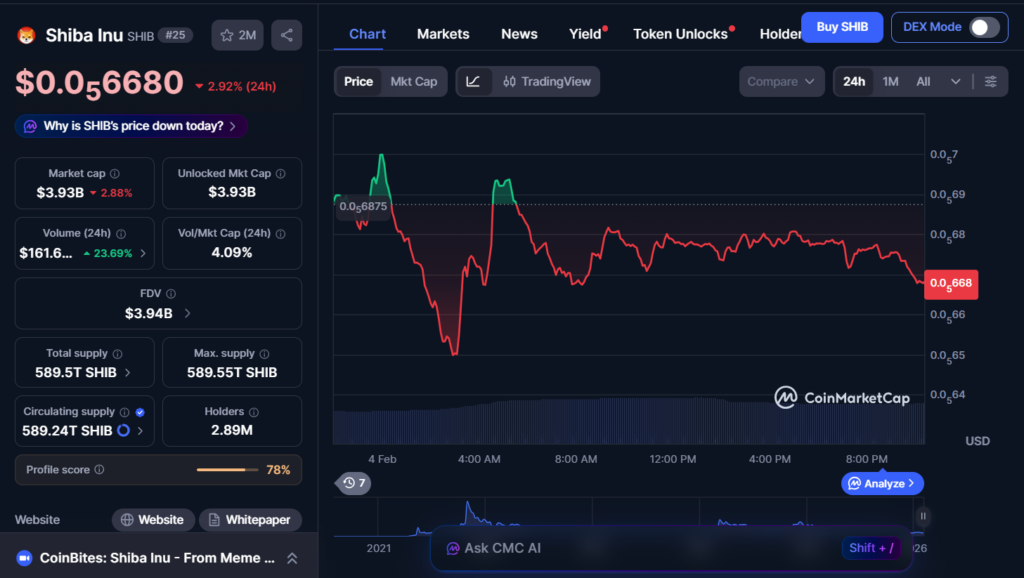The image size is (1024, 578).
Task: Click the share icon next to Shiba Inu
Action: pos(287,35)
